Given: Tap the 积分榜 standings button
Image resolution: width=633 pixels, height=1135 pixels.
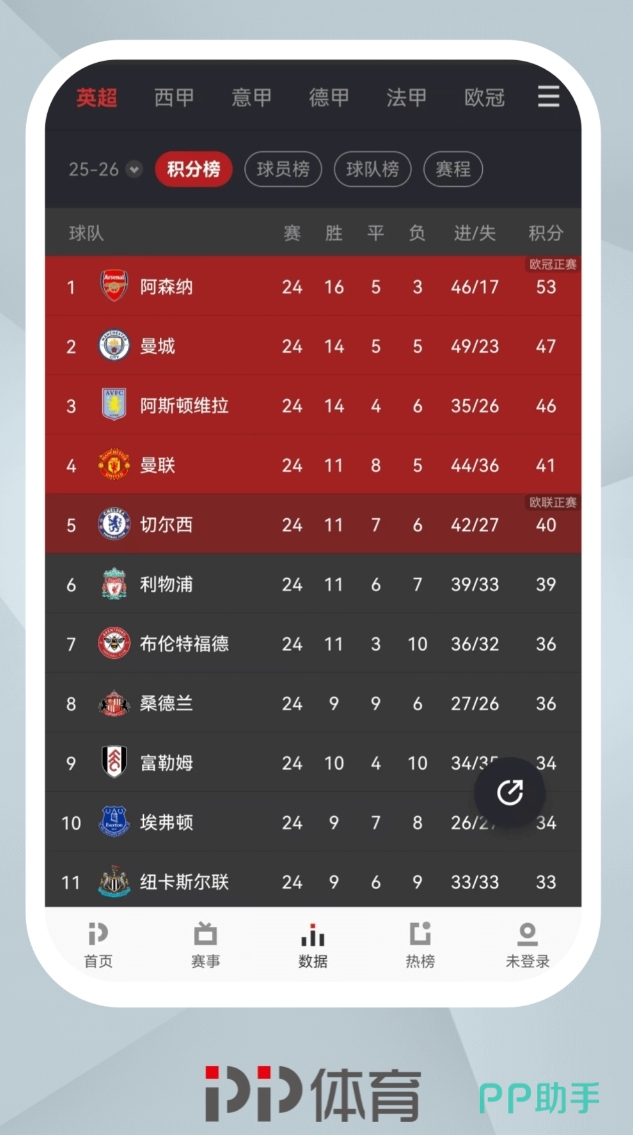Looking at the screenshot, I should [x=193, y=170].
